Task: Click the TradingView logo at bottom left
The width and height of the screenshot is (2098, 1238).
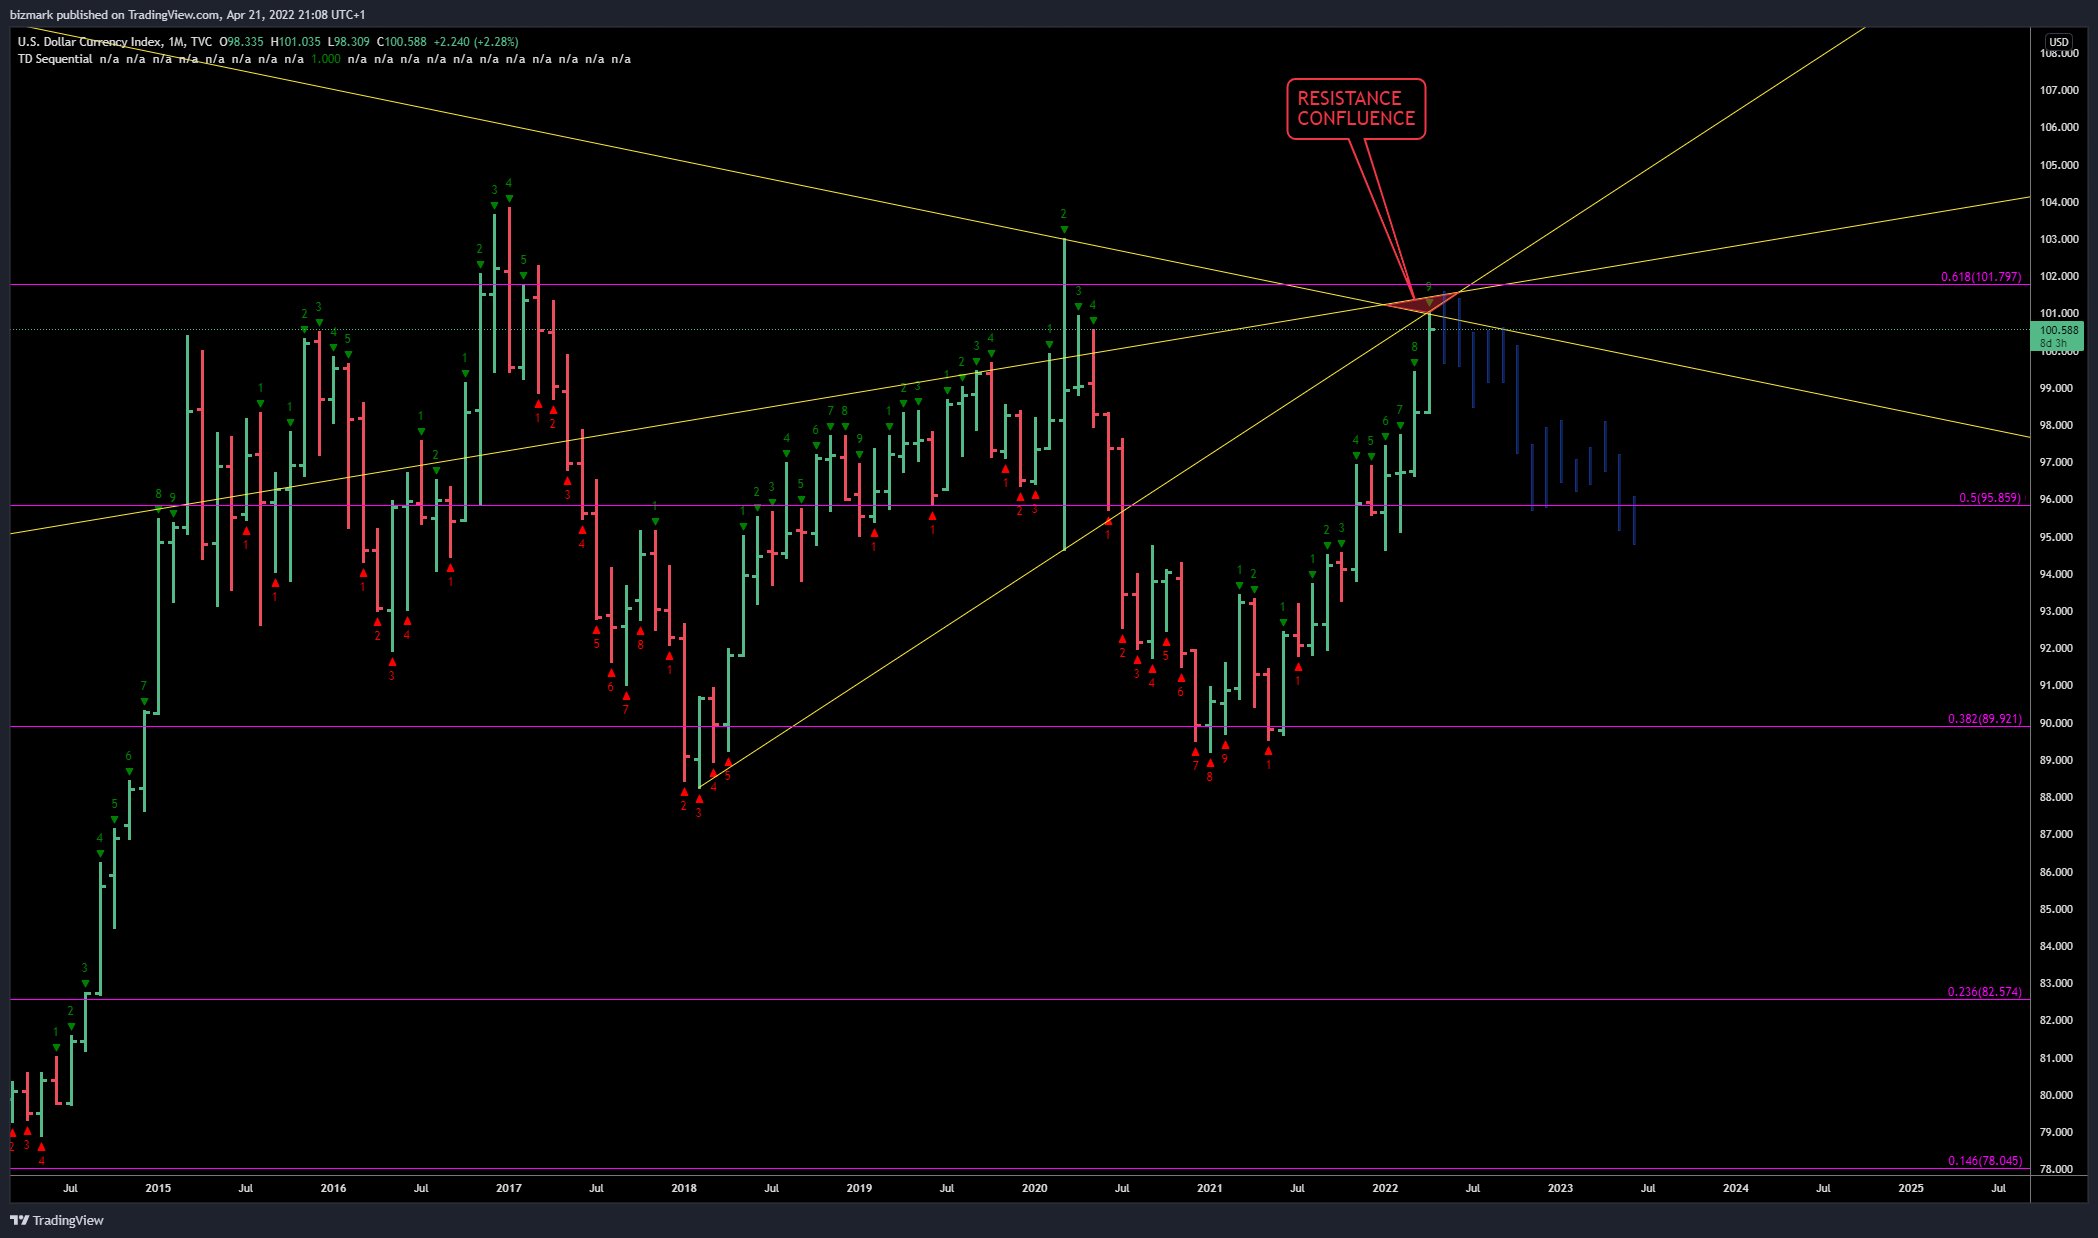Action: [x=57, y=1220]
